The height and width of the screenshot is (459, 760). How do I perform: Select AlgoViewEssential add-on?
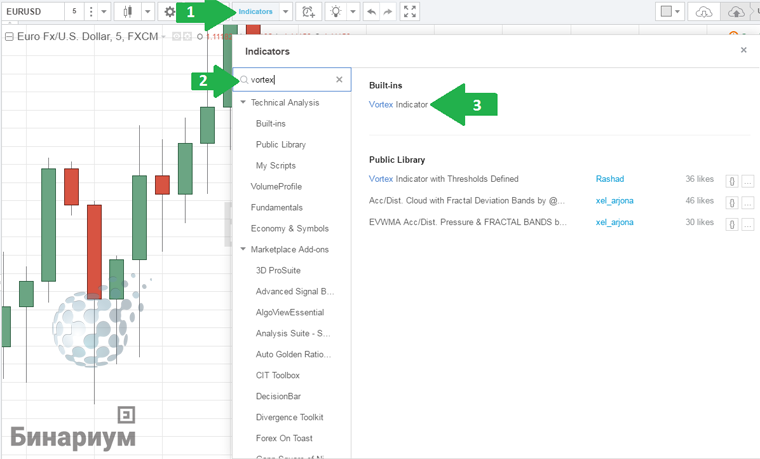pyautogui.click(x=290, y=312)
